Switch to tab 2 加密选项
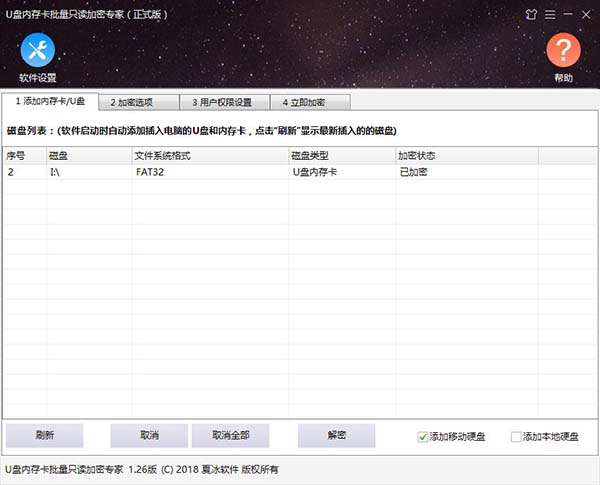This screenshot has height=485, width=600. pyautogui.click(x=139, y=102)
